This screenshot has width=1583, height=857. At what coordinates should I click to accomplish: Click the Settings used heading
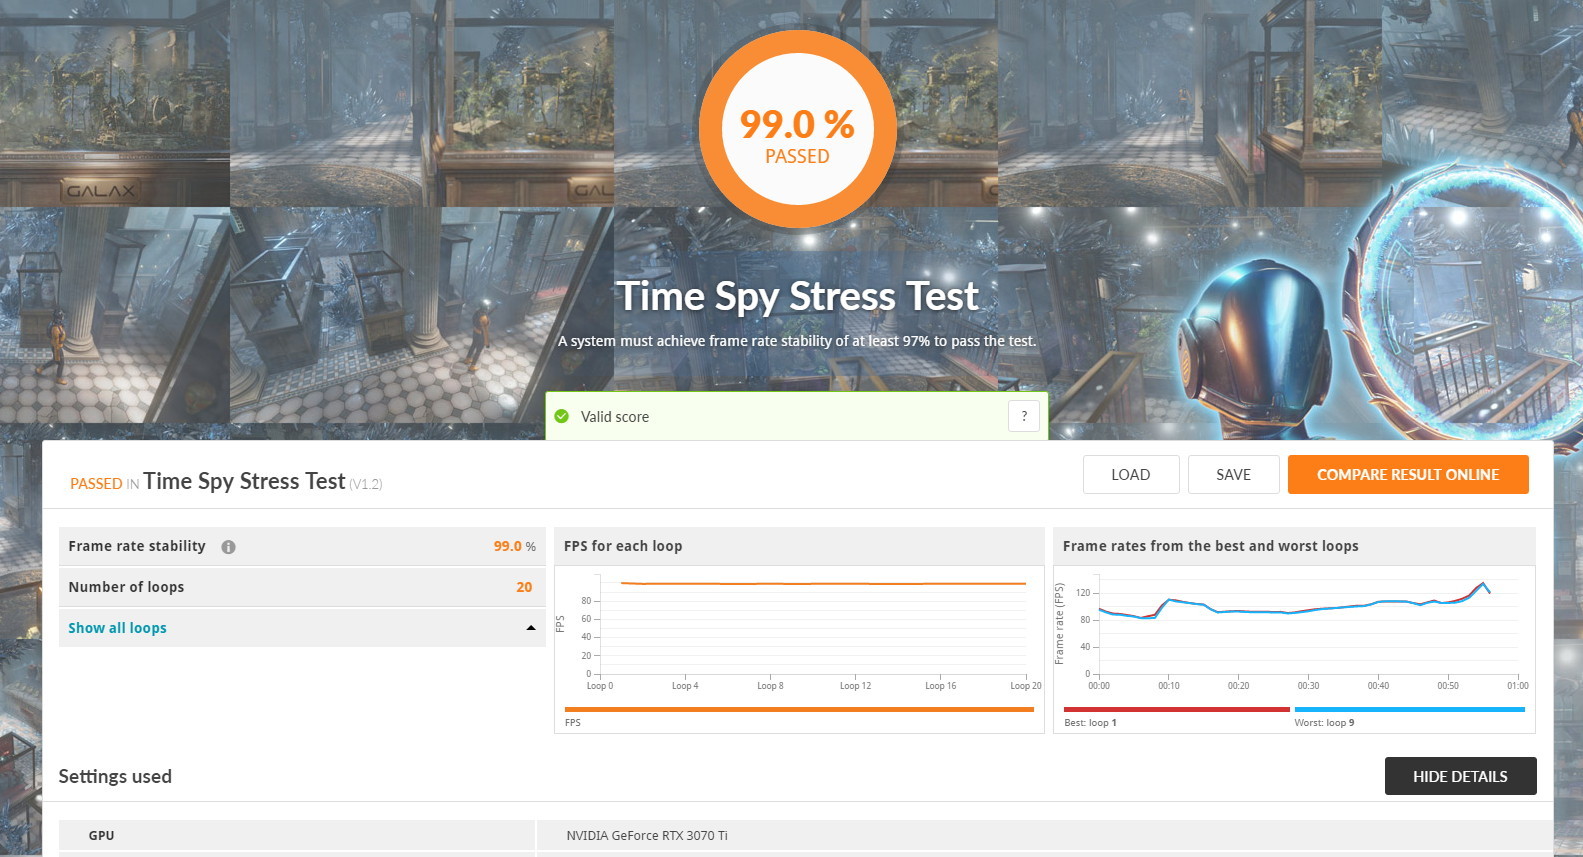(115, 776)
